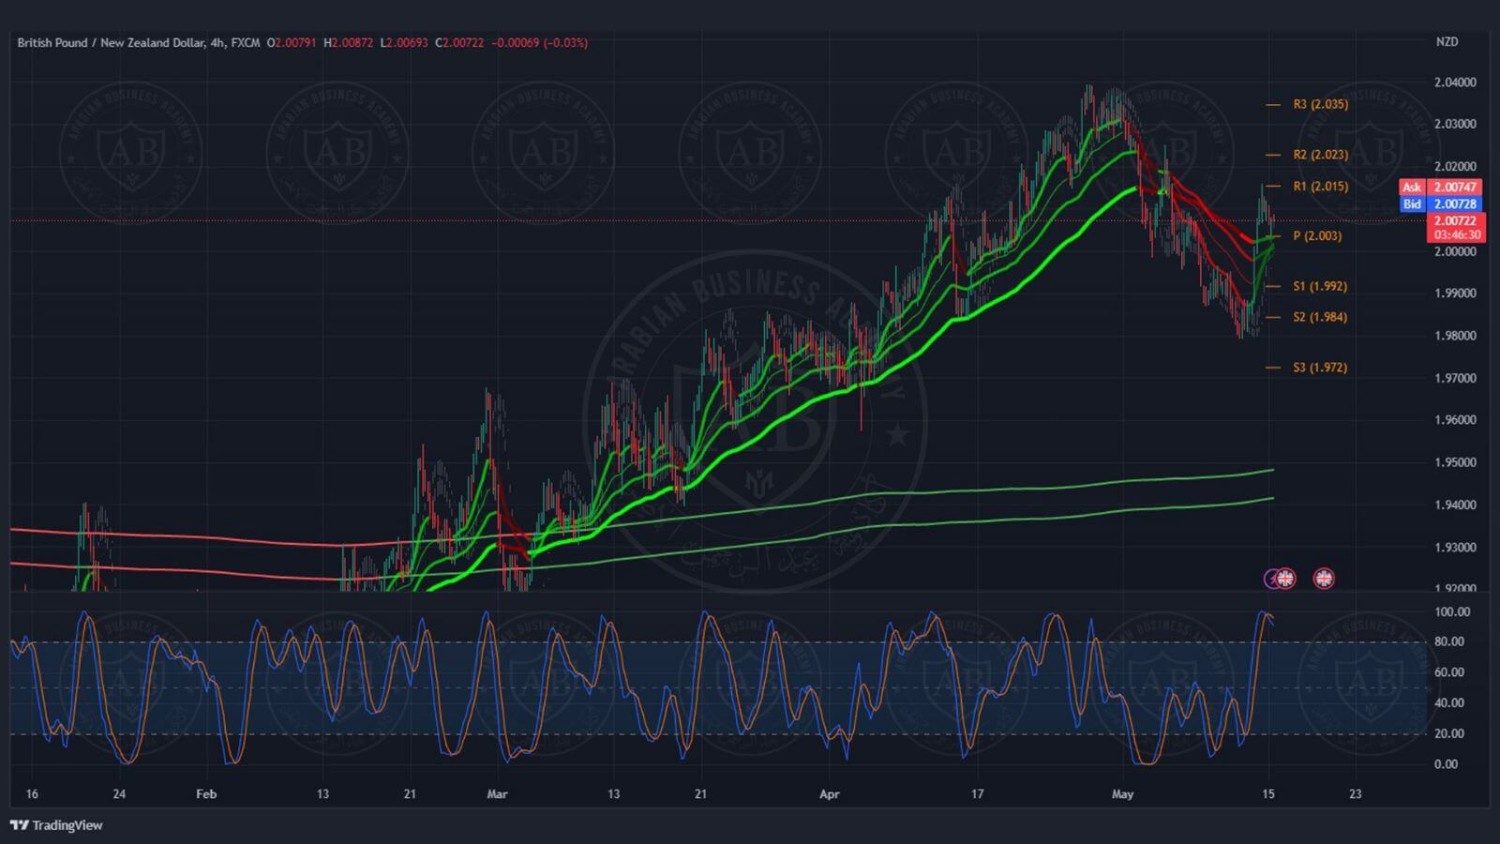Click the May label on time axis
The width and height of the screenshot is (1500, 844).
pyautogui.click(x=1123, y=794)
